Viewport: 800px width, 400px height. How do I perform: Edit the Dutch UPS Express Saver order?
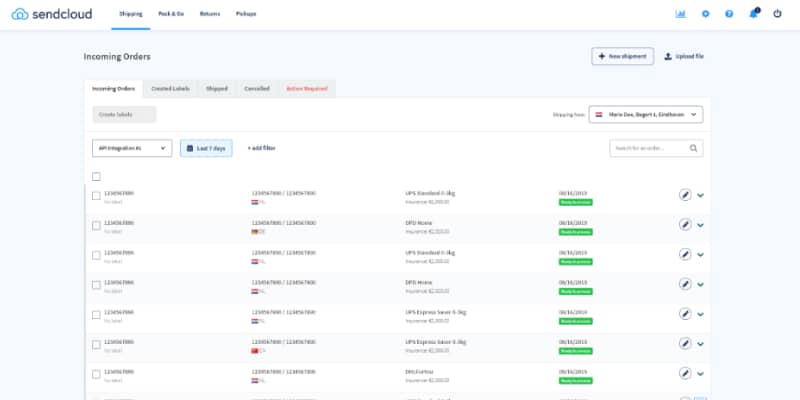685,314
